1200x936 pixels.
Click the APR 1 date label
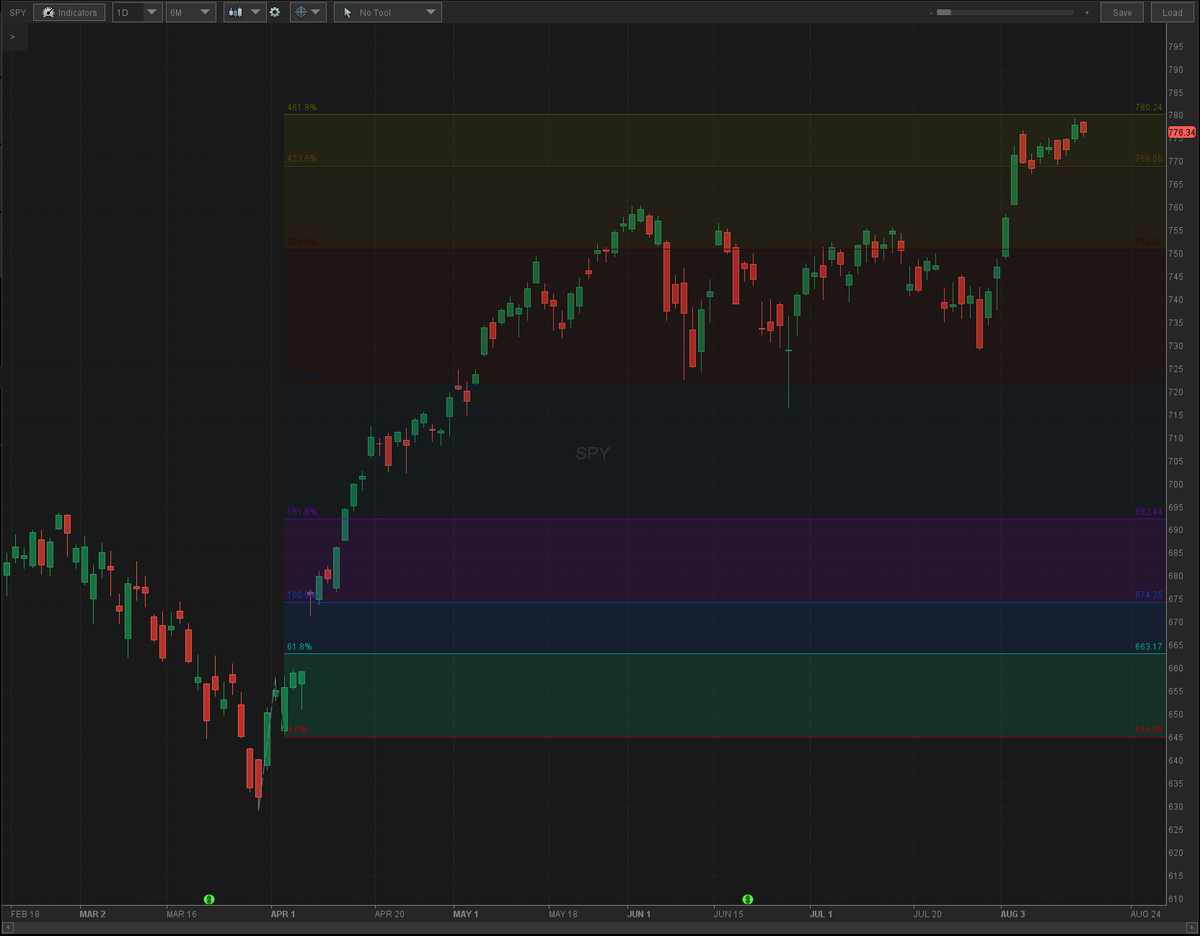pos(283,914)
